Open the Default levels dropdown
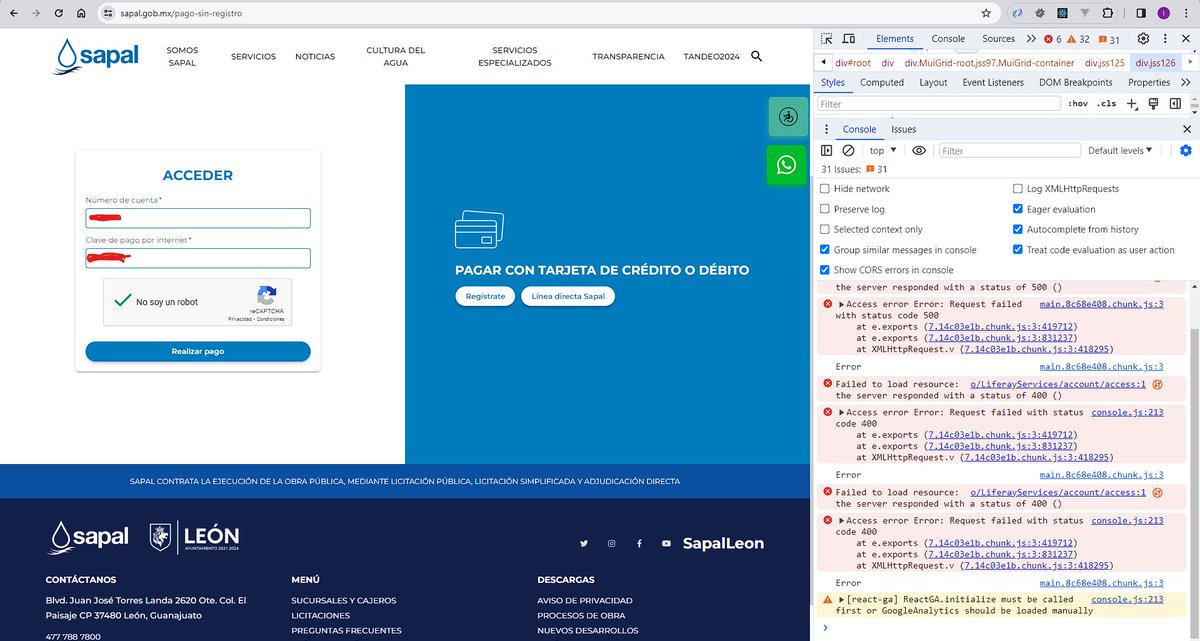 (x=1120, y=150)
